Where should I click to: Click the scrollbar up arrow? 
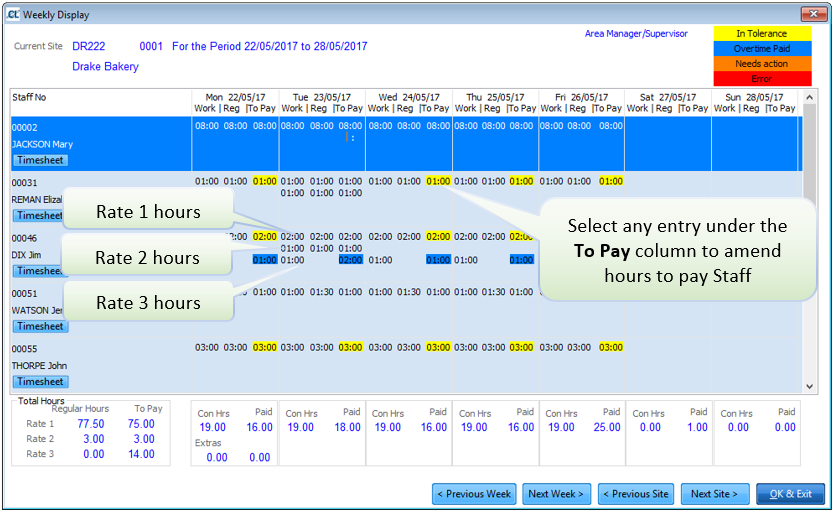coord(809,97)
